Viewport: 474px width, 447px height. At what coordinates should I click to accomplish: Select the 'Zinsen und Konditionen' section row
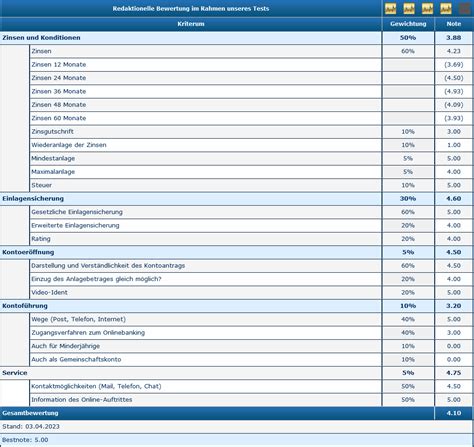click(237, 38)
